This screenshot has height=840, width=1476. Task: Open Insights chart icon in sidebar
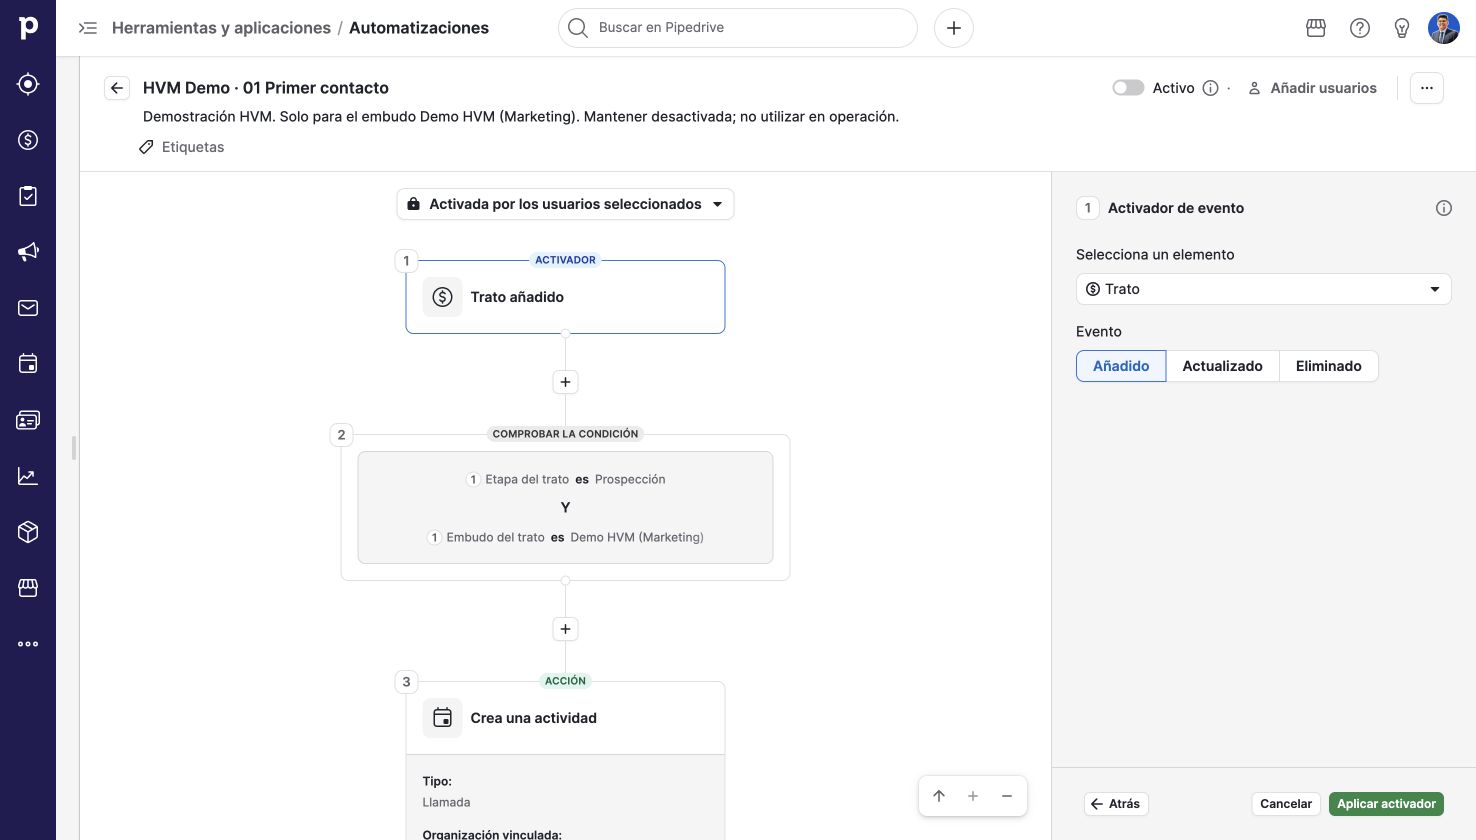(28, 476)
